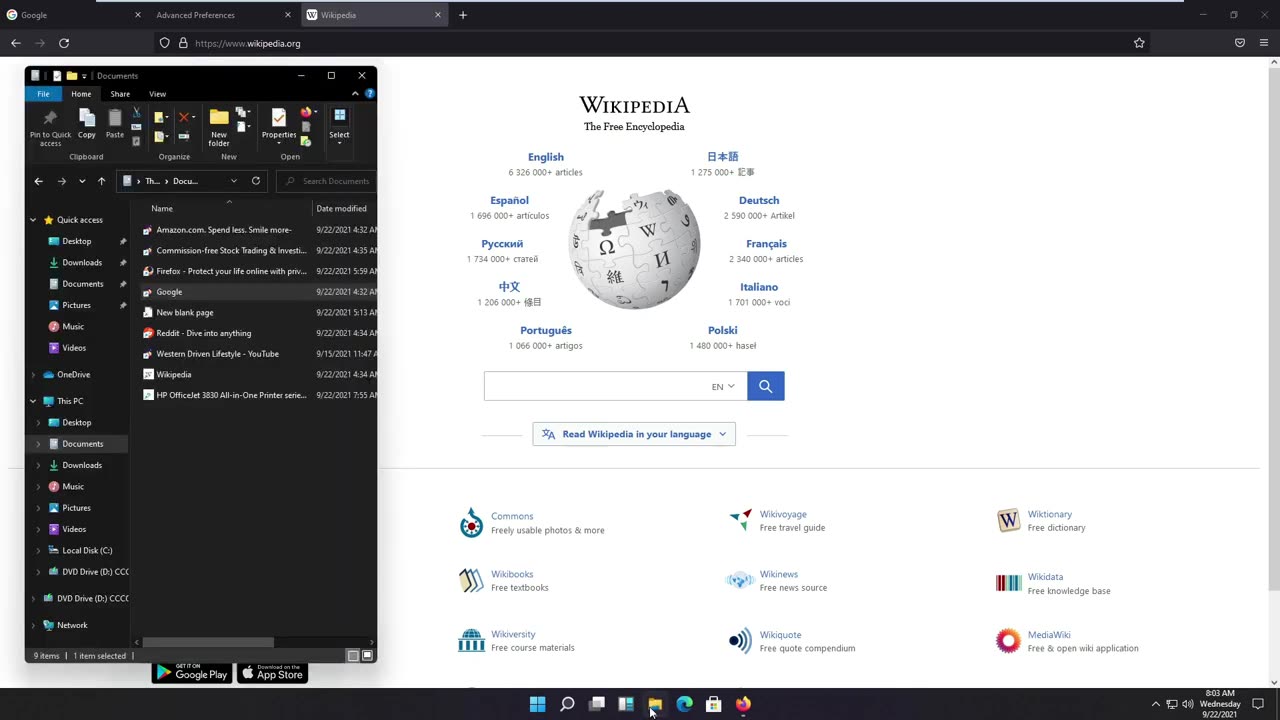The height and width of the screenshot is (720, 1280).
Task: Select the Amazon.com shortcut file
Action: click(224, 230)
